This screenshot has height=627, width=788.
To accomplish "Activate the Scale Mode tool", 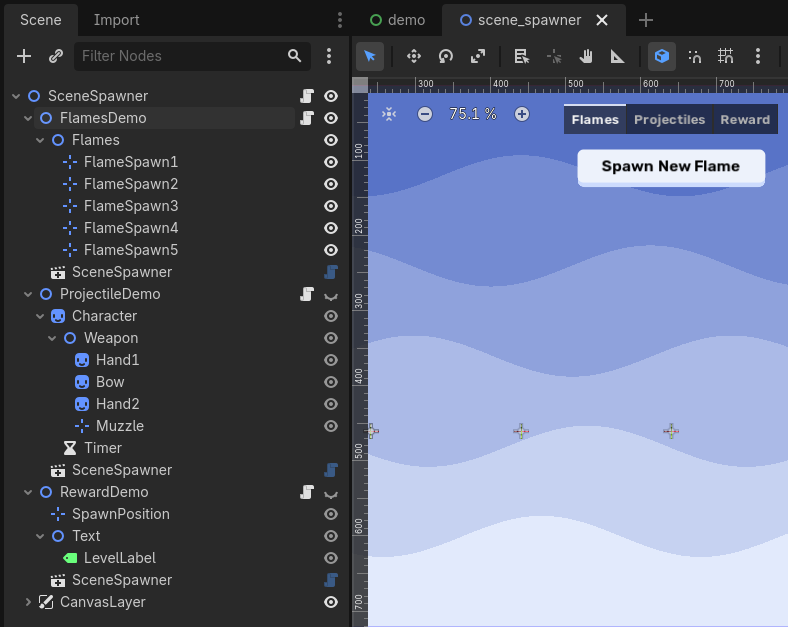I will coord(478,56).
